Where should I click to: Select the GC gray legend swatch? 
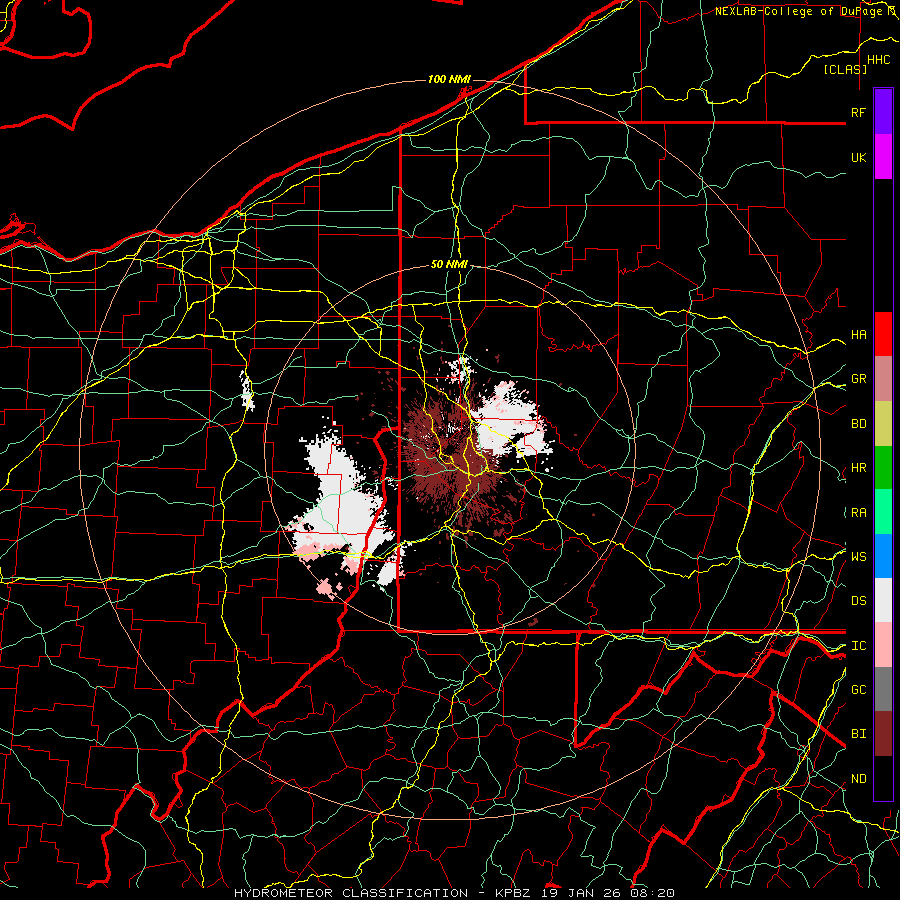[883, 689]
